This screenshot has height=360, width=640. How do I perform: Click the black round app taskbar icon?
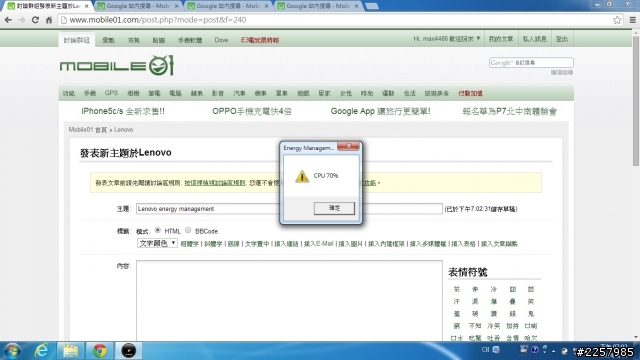point(129,351)
